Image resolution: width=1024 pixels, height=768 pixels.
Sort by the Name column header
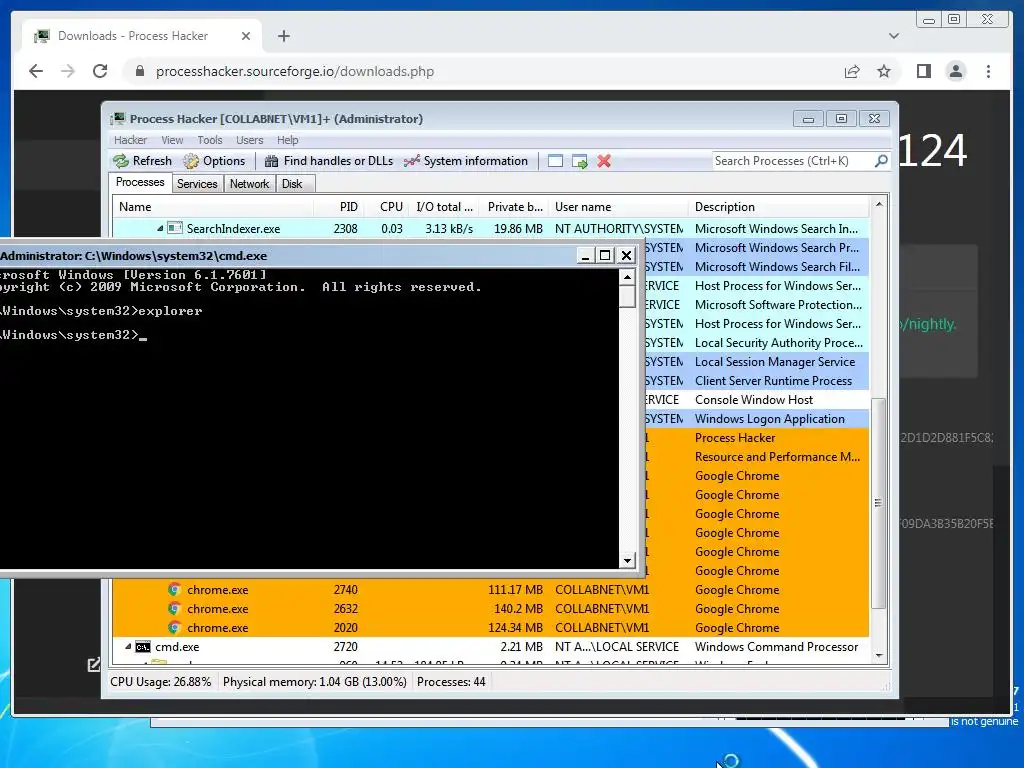pyautogui.click(x=213, y=207)
